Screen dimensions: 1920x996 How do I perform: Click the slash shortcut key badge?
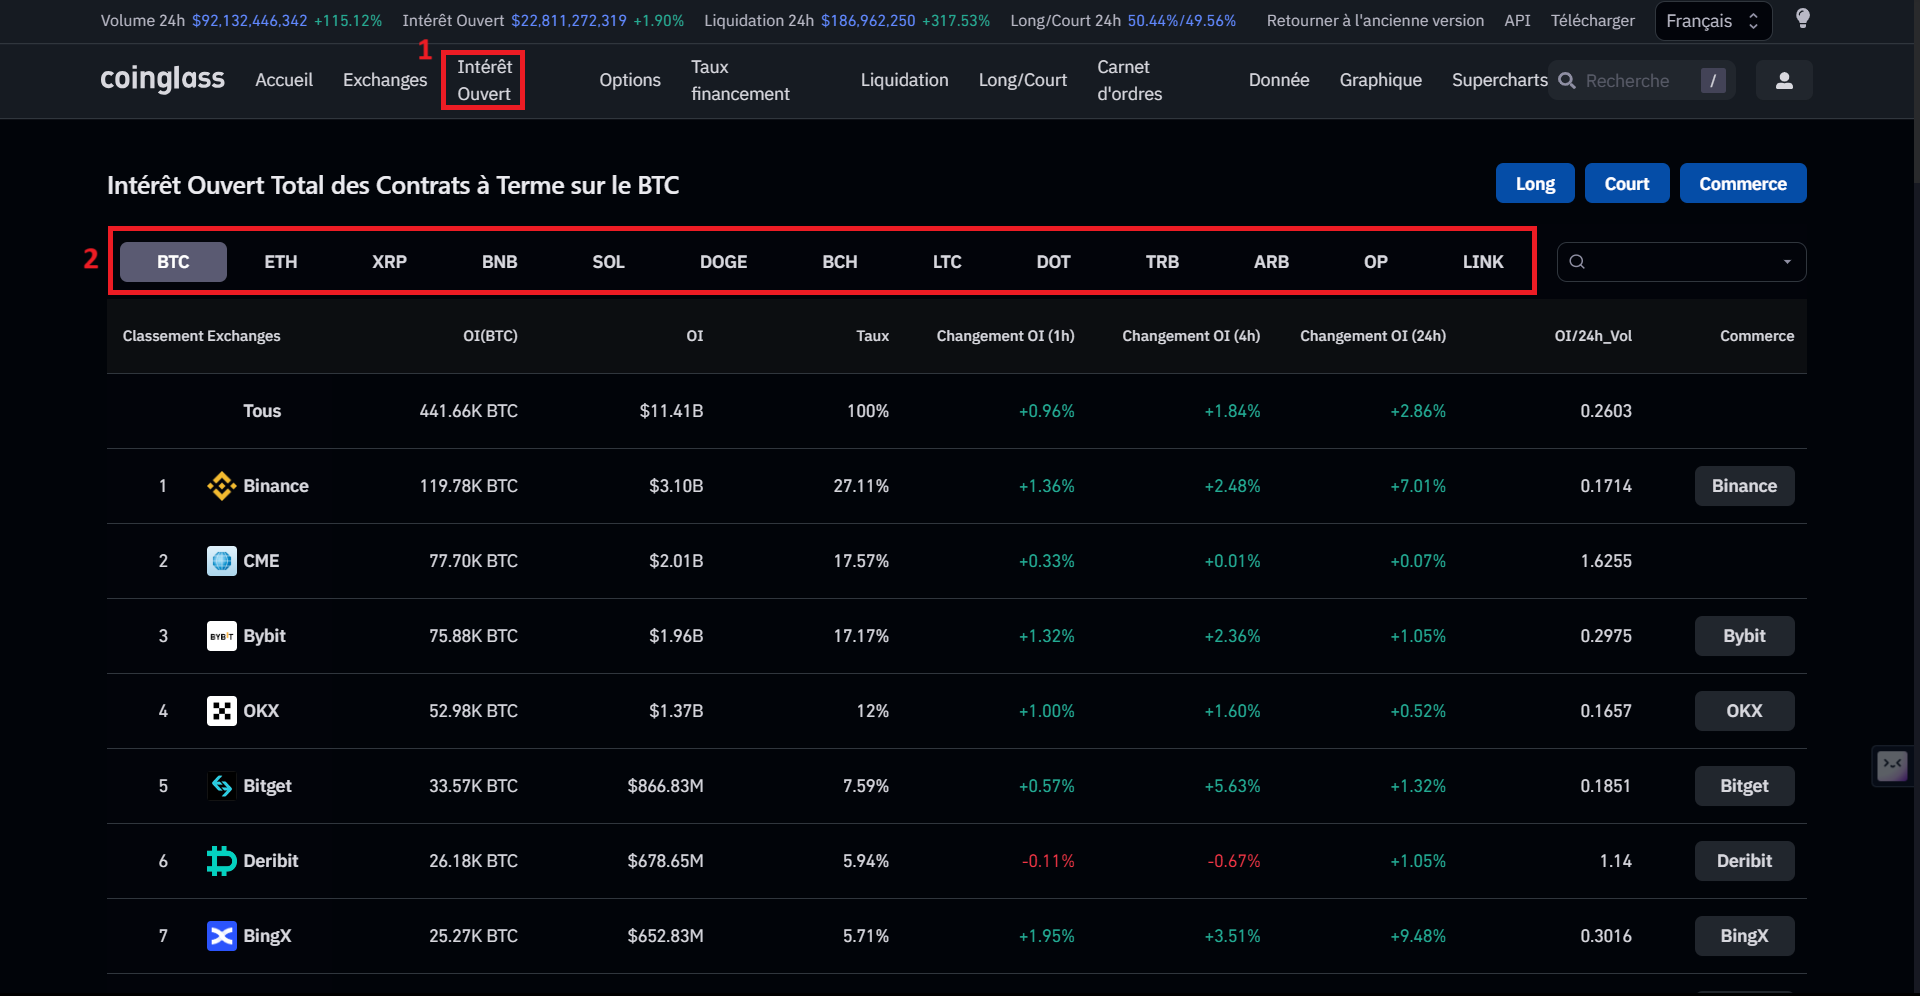1713,80
